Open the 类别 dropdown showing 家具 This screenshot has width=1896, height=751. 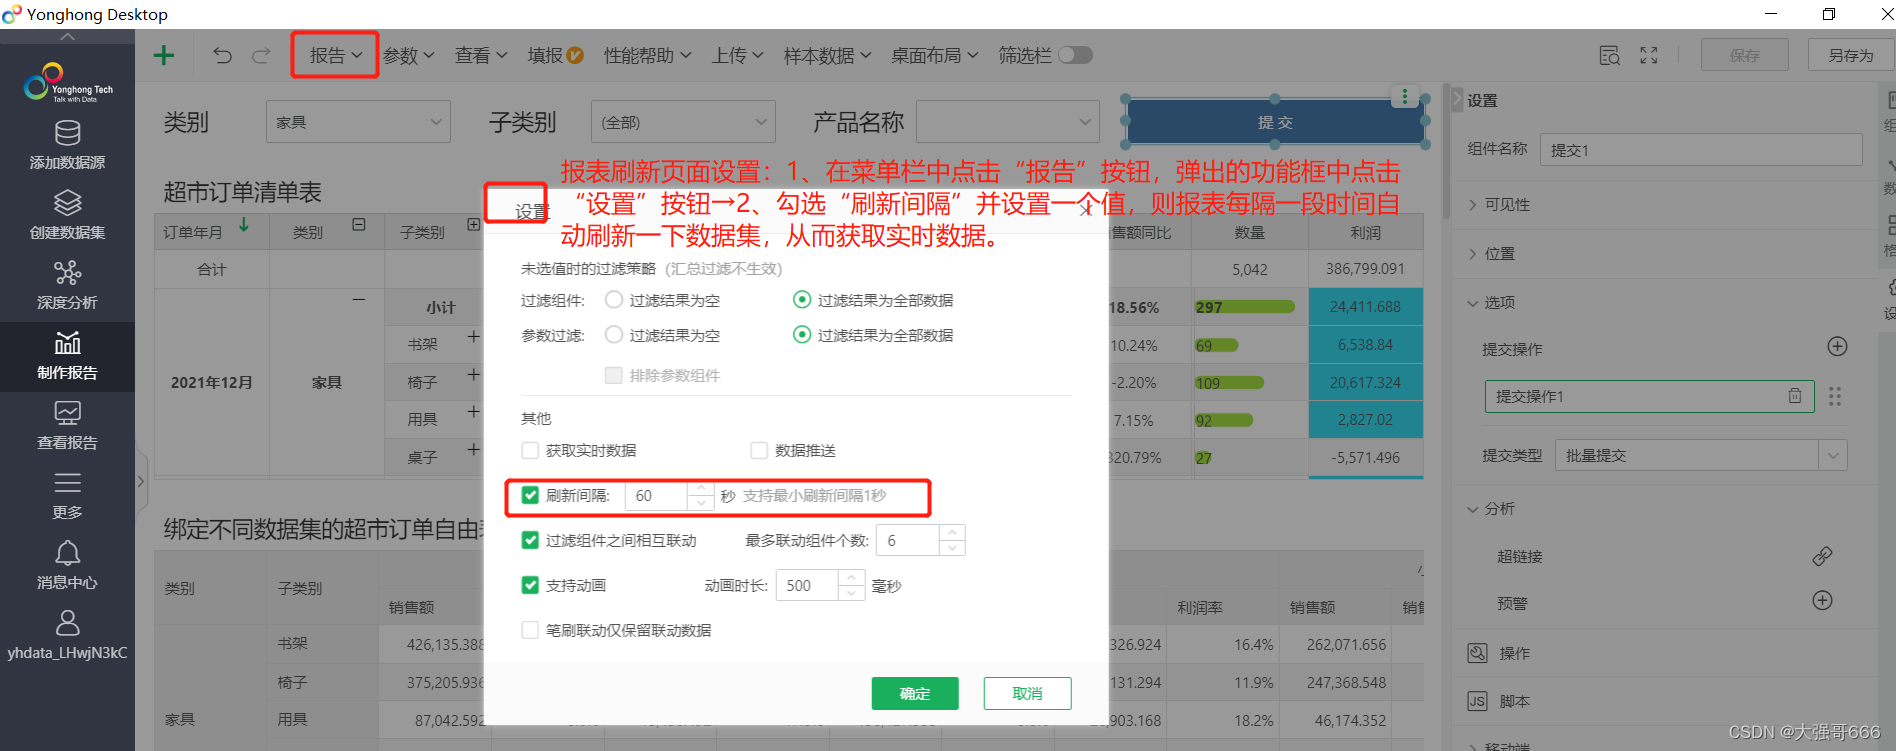(x=358, y=122)
